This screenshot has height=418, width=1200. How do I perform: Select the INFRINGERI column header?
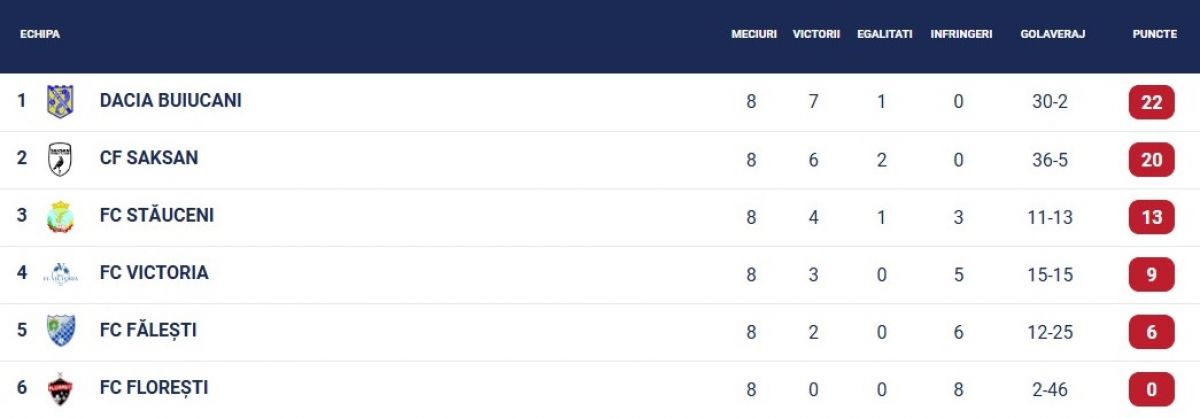point(961,34)
